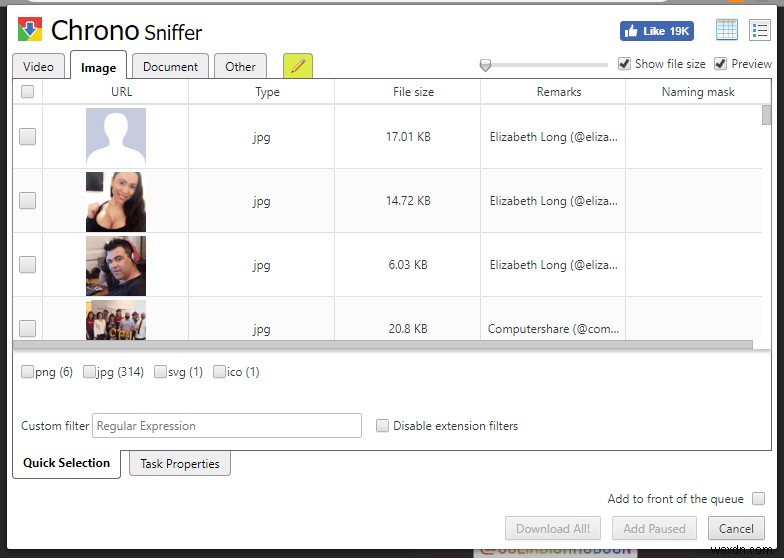Click the Facebook Like 19K button
784x560 pixels.
[656, 31]
